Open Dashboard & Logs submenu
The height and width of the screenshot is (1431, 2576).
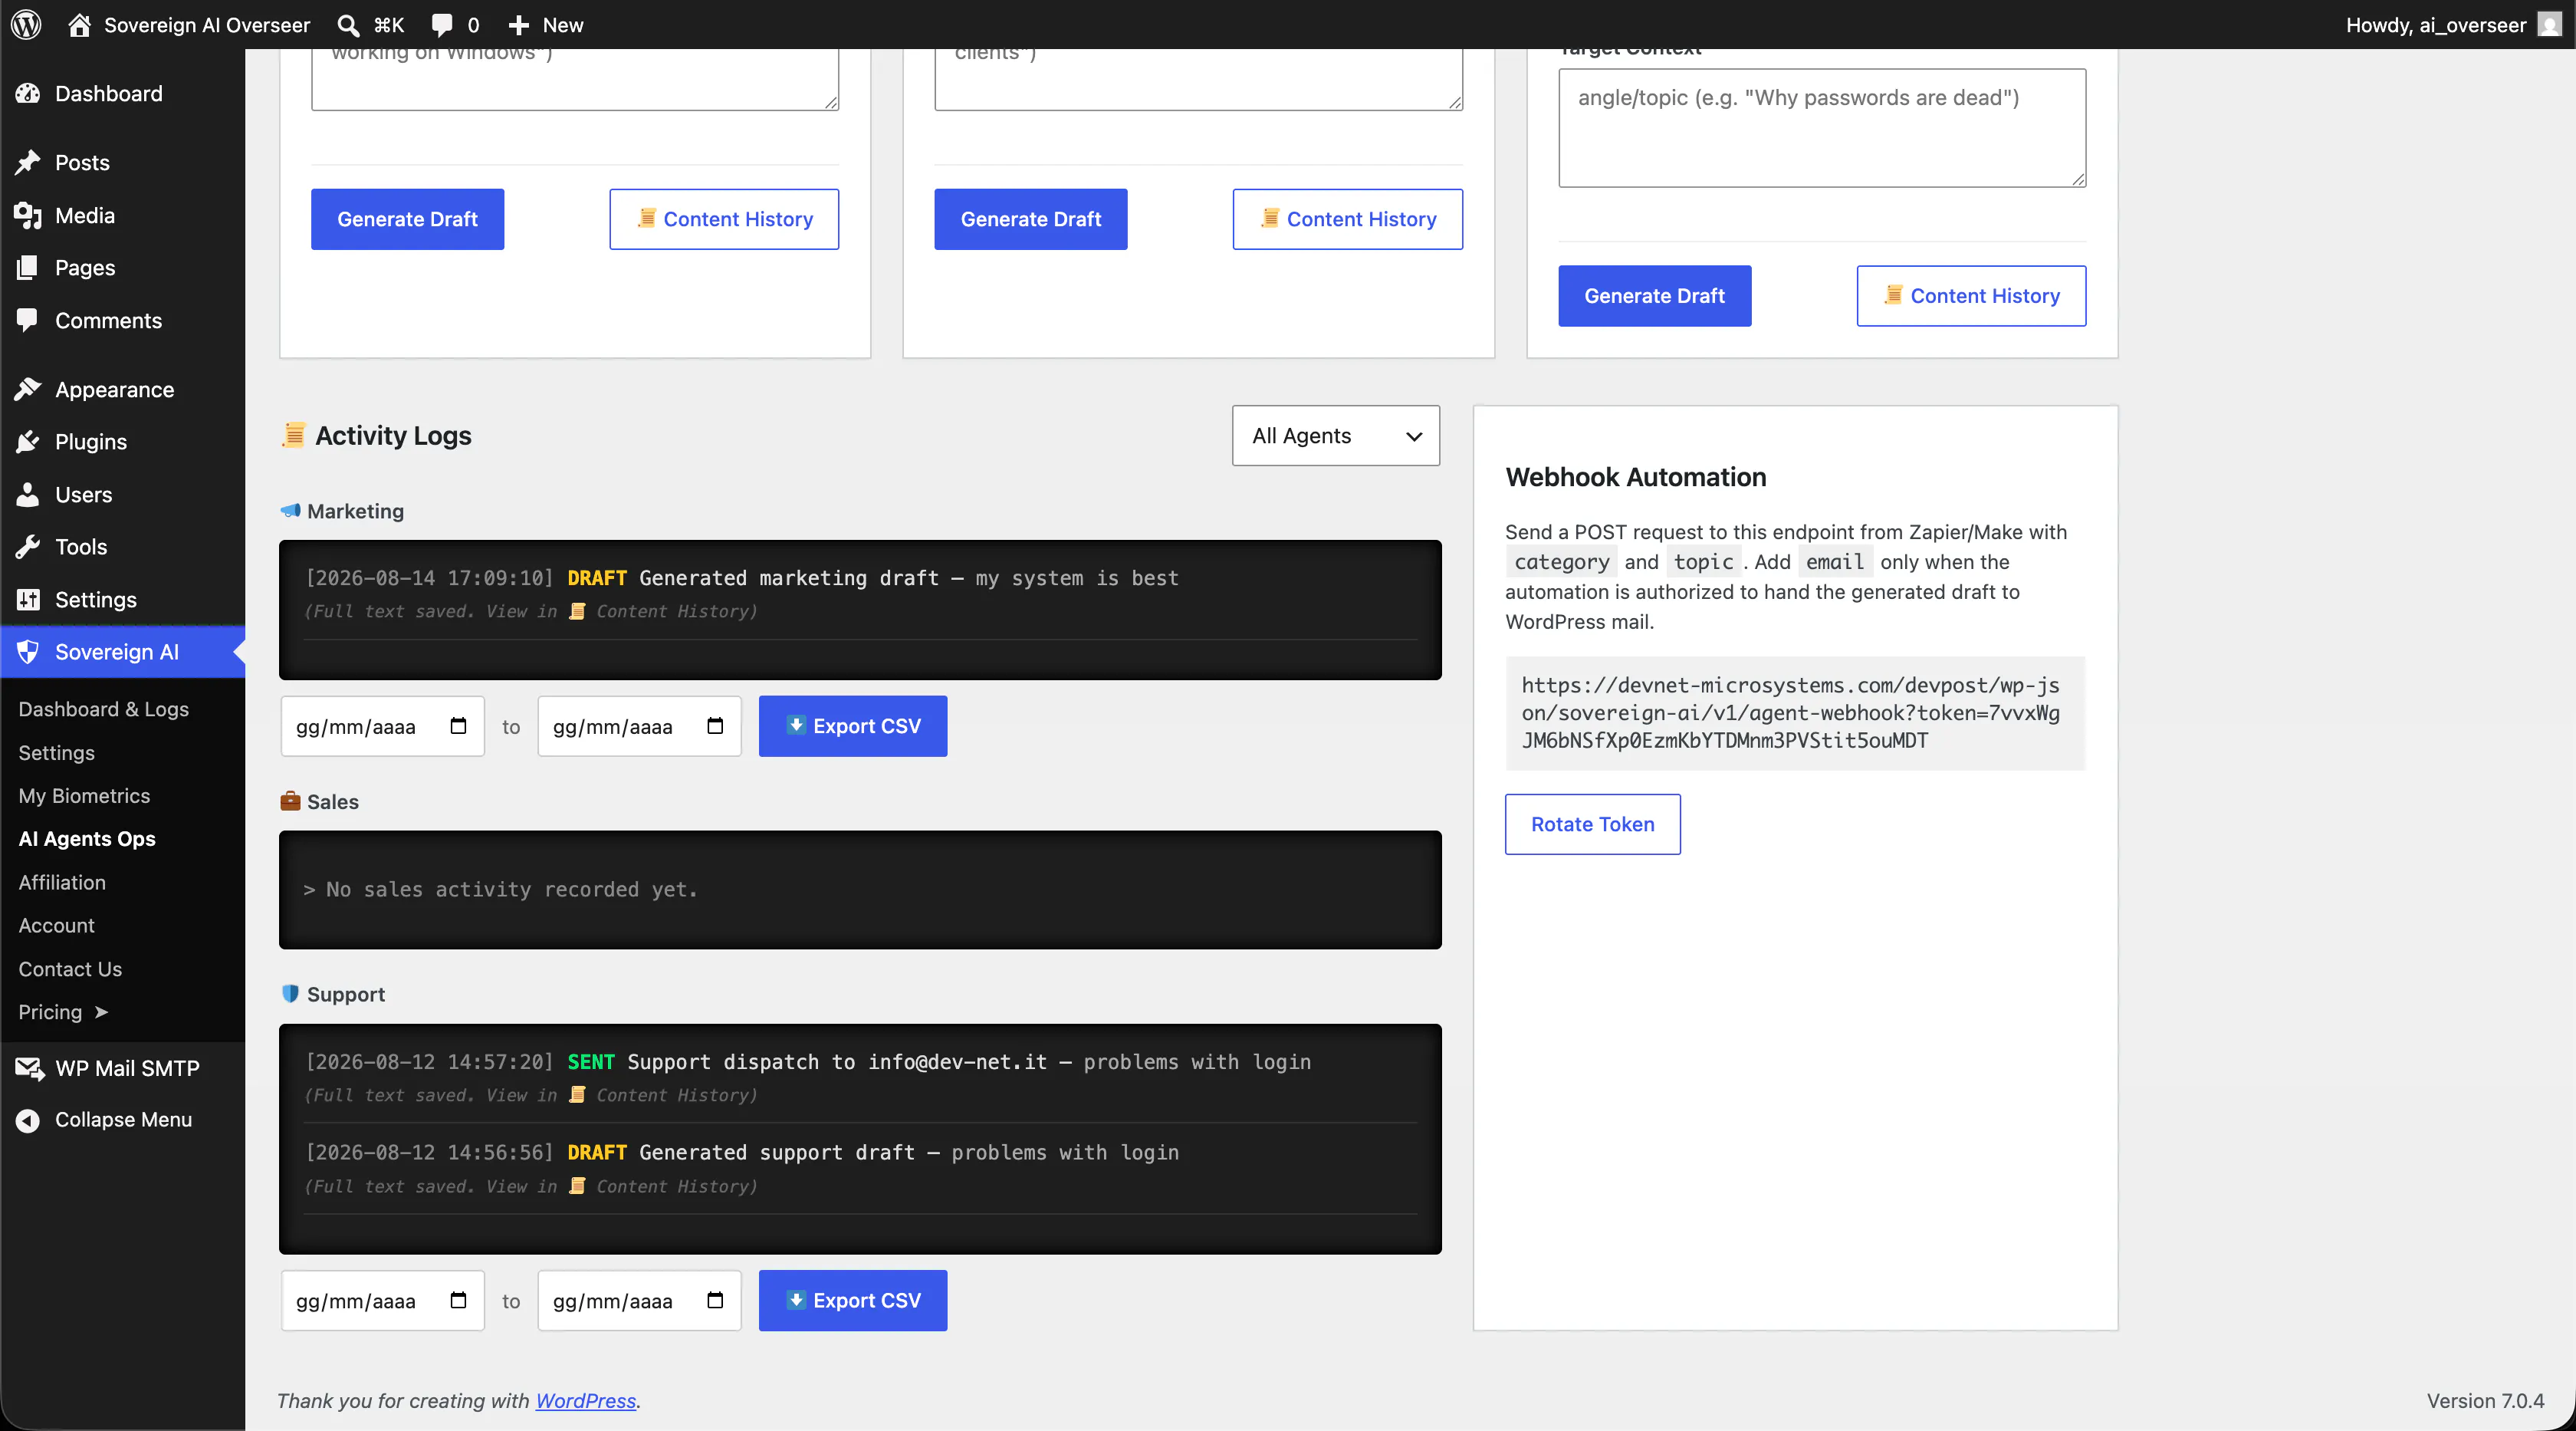pos(103,709)
